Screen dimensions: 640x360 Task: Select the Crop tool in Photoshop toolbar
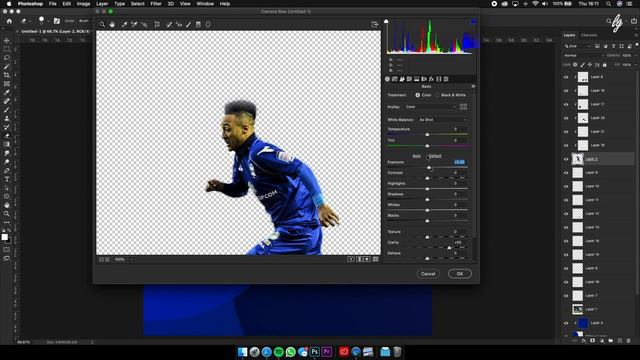click(x=7, y=75)
